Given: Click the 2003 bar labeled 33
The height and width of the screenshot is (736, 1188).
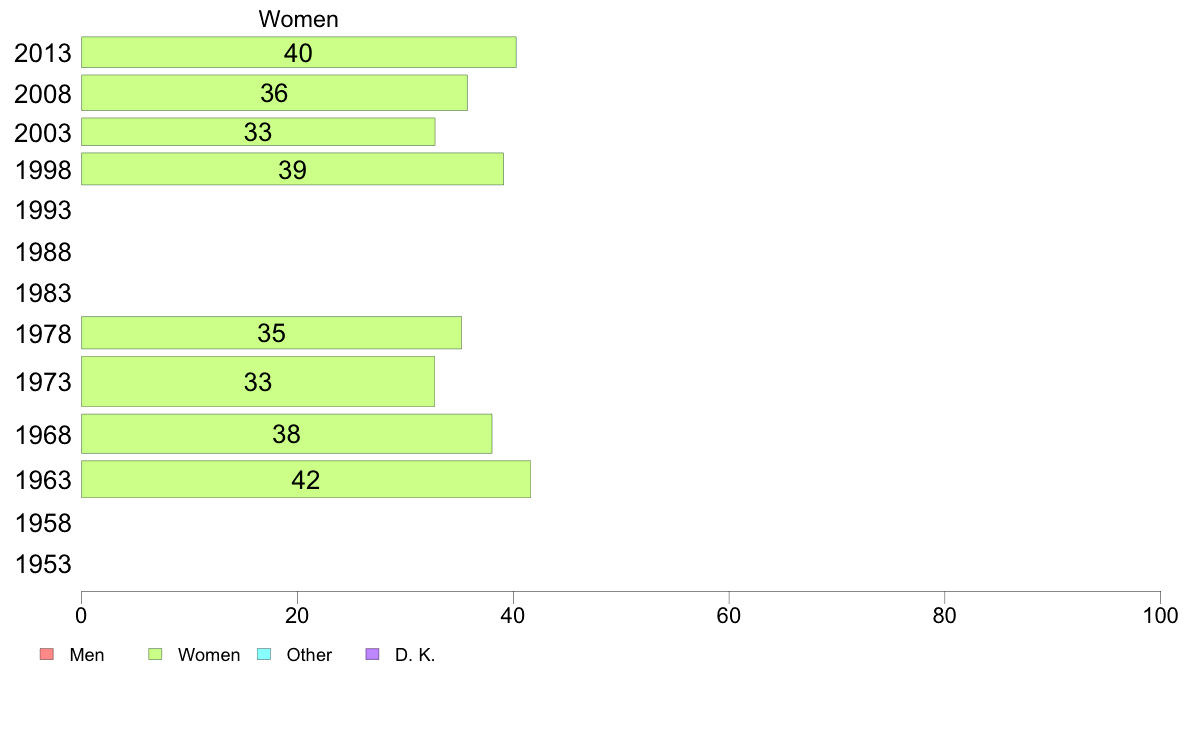Looking at the screenshot, I should (258, 132).
